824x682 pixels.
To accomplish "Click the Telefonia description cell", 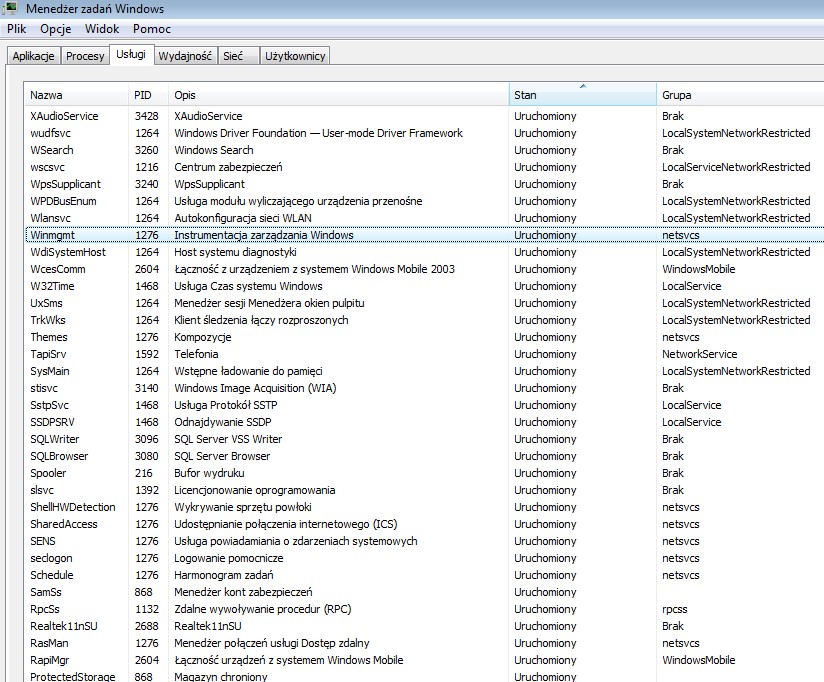I will 196,354.
